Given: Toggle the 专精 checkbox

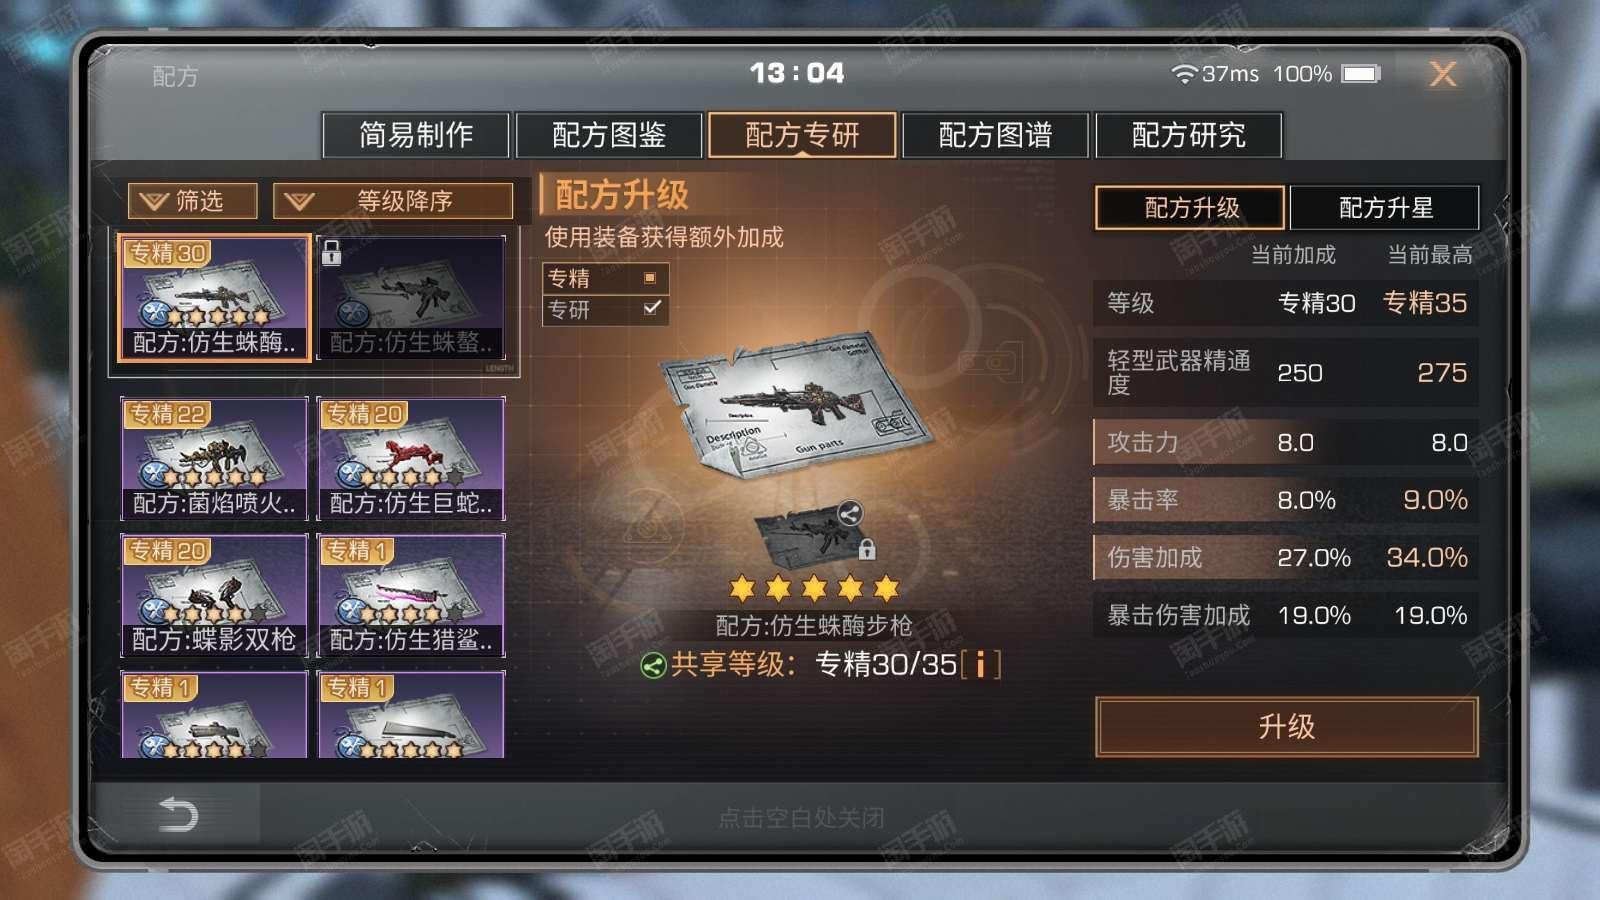Looking at the screenshot, I should tap(650, 278).
